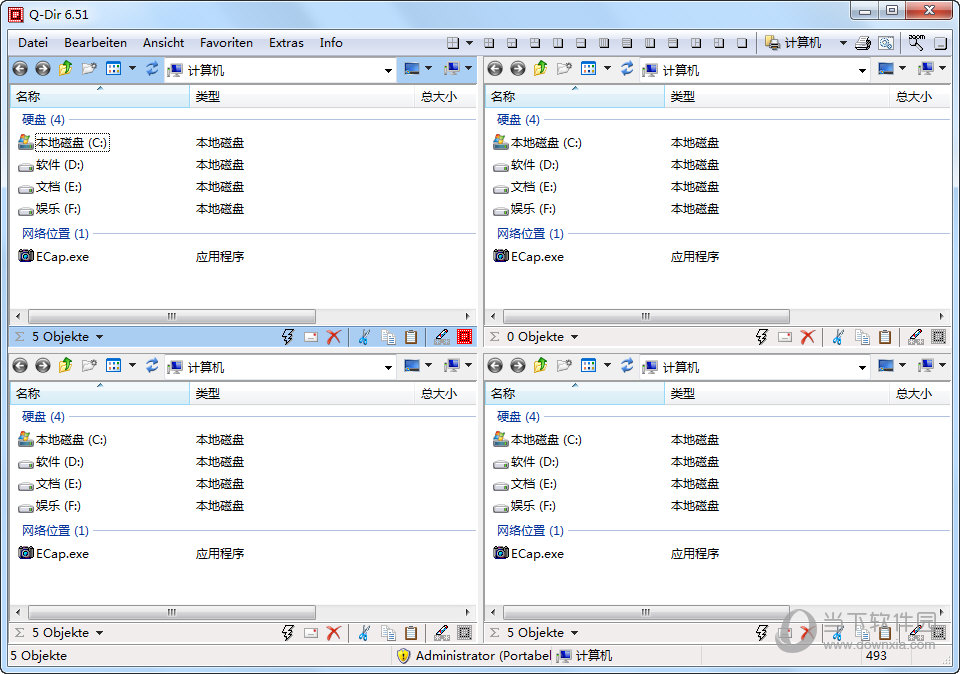
Task: Open the Favoriten menu
Action: coord(227,43)
